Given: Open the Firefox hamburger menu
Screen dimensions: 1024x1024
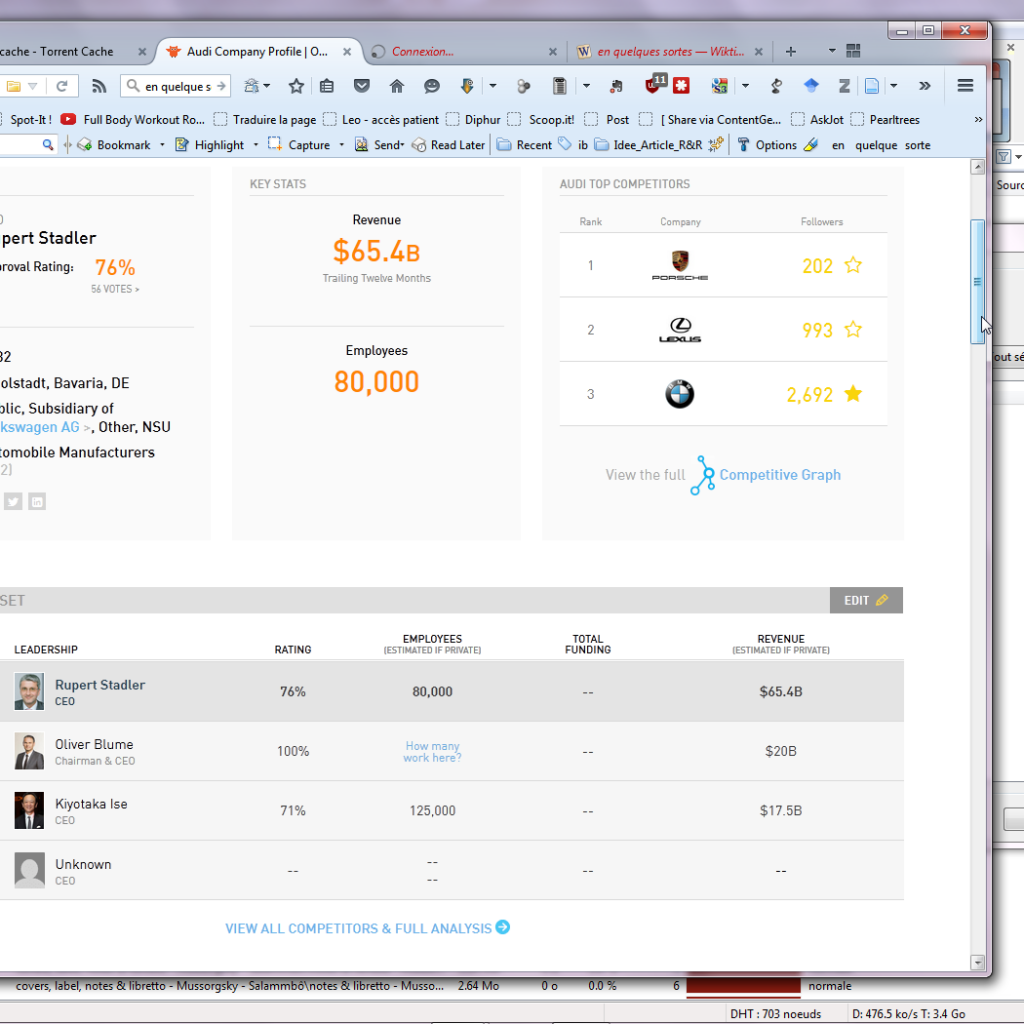Looking at the screenshot, I should click(965, 86).
